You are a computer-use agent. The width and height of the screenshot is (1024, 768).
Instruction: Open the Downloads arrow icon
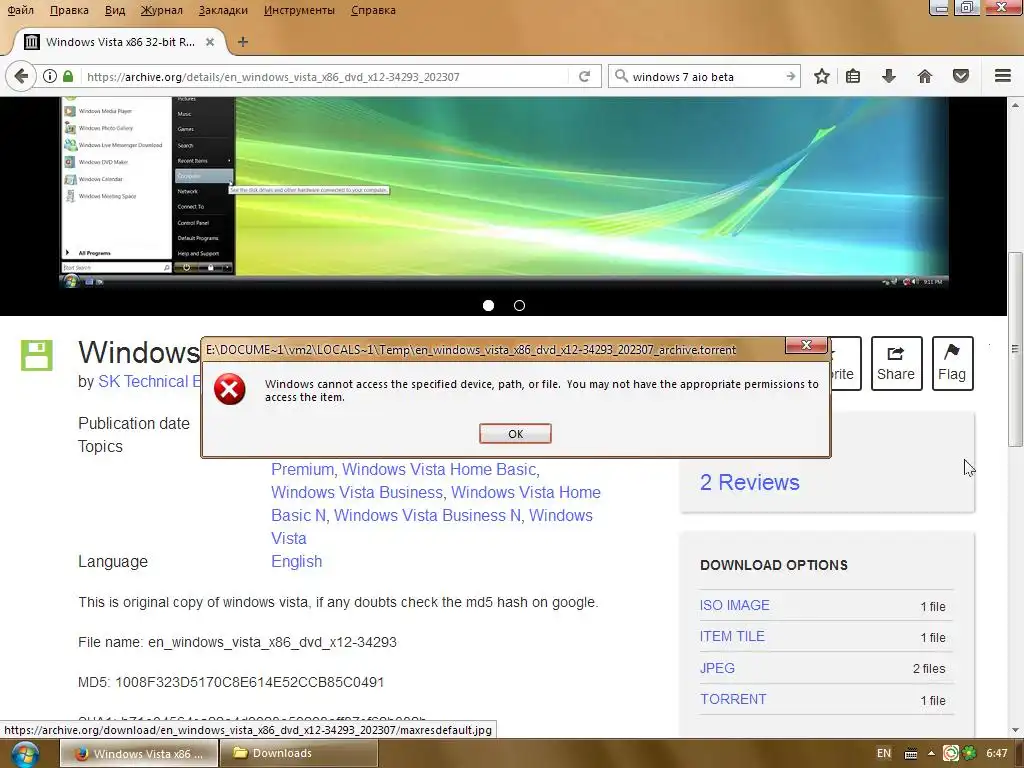point(889,76)
